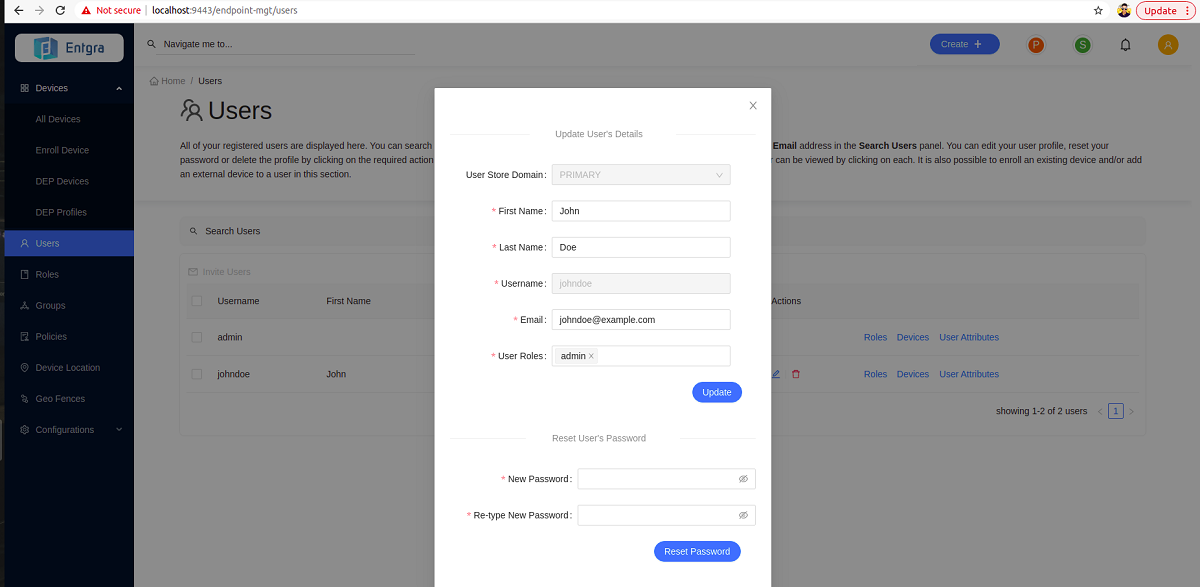The width and height of the screenshot is (1200, 587).
Task: Open the User Store Domain dropdown
Action: pos(641,175)
